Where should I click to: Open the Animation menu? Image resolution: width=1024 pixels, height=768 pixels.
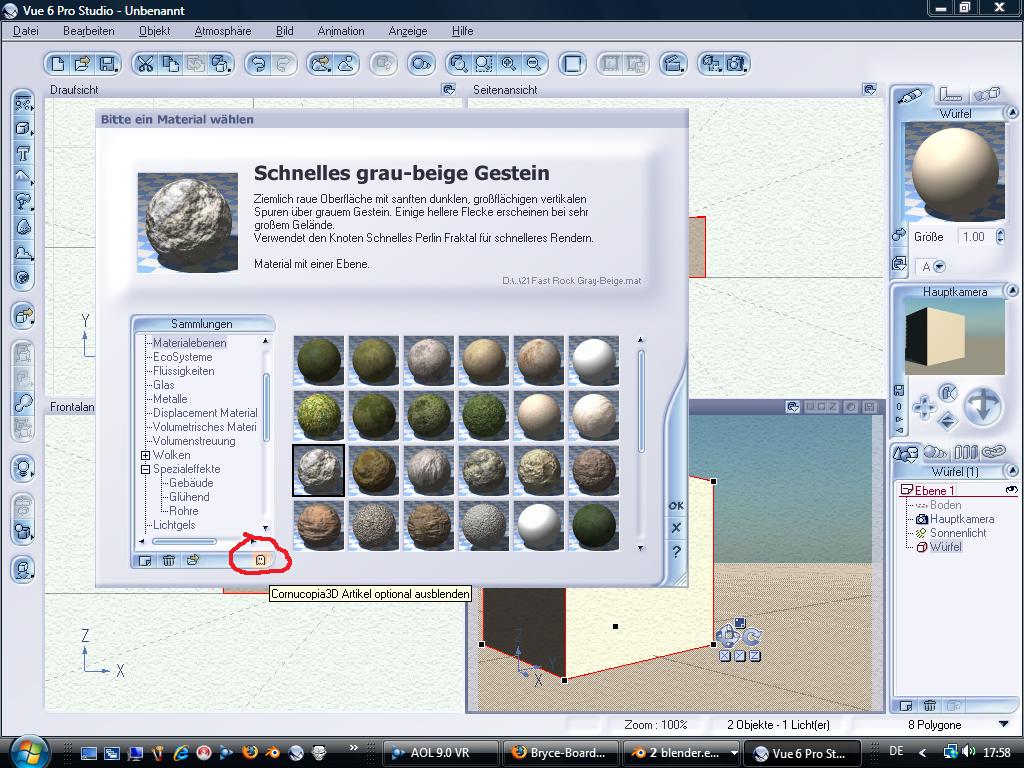pos(341,31)
